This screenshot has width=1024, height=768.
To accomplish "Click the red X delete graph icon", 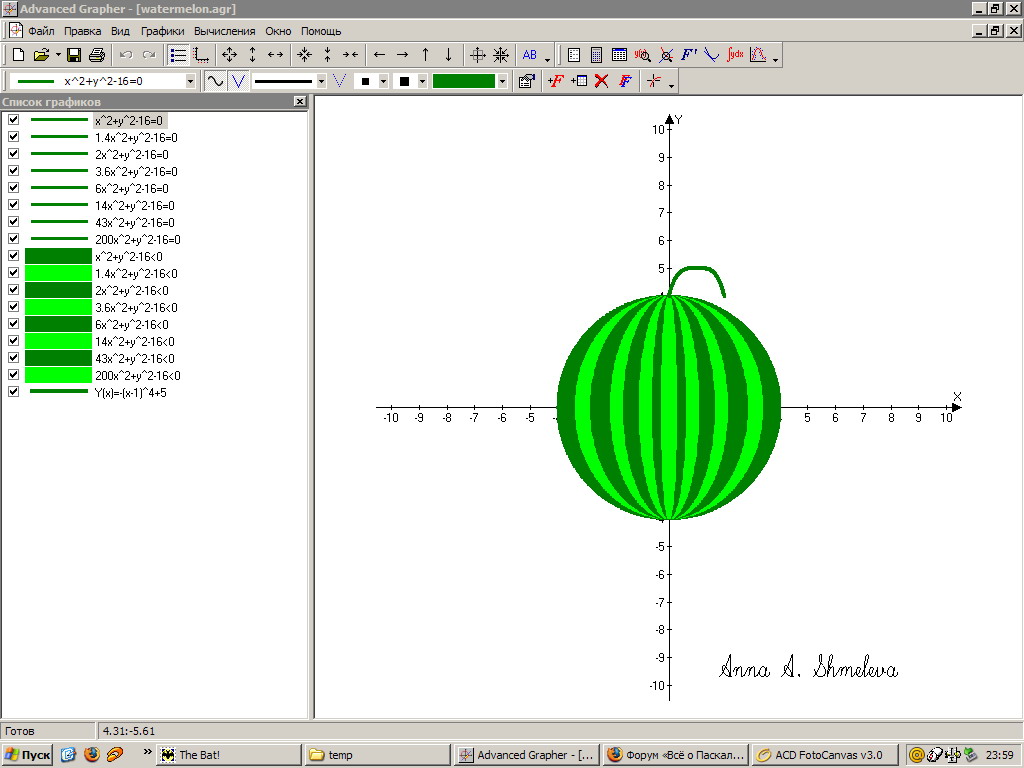I will coord(601,81).
